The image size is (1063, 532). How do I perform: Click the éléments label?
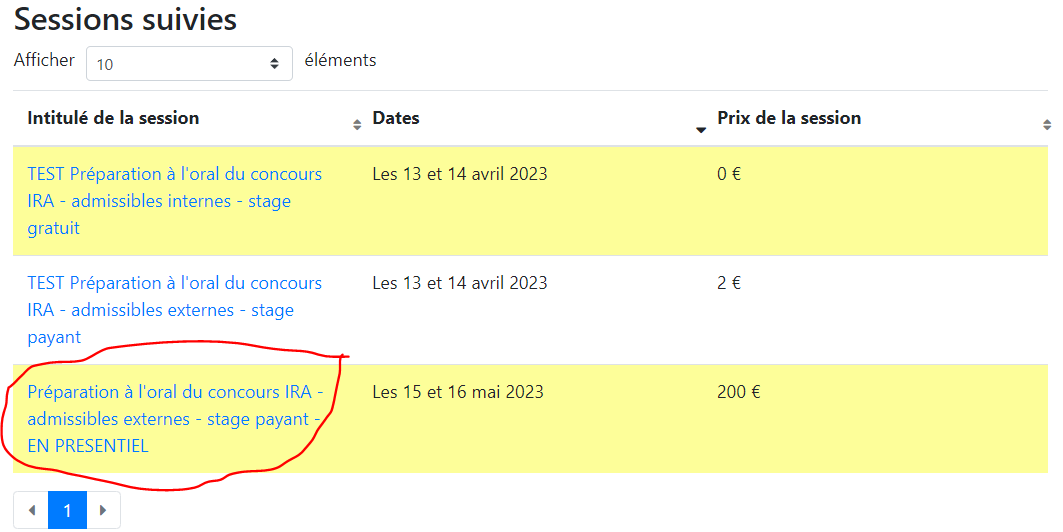tap(340, 60)
